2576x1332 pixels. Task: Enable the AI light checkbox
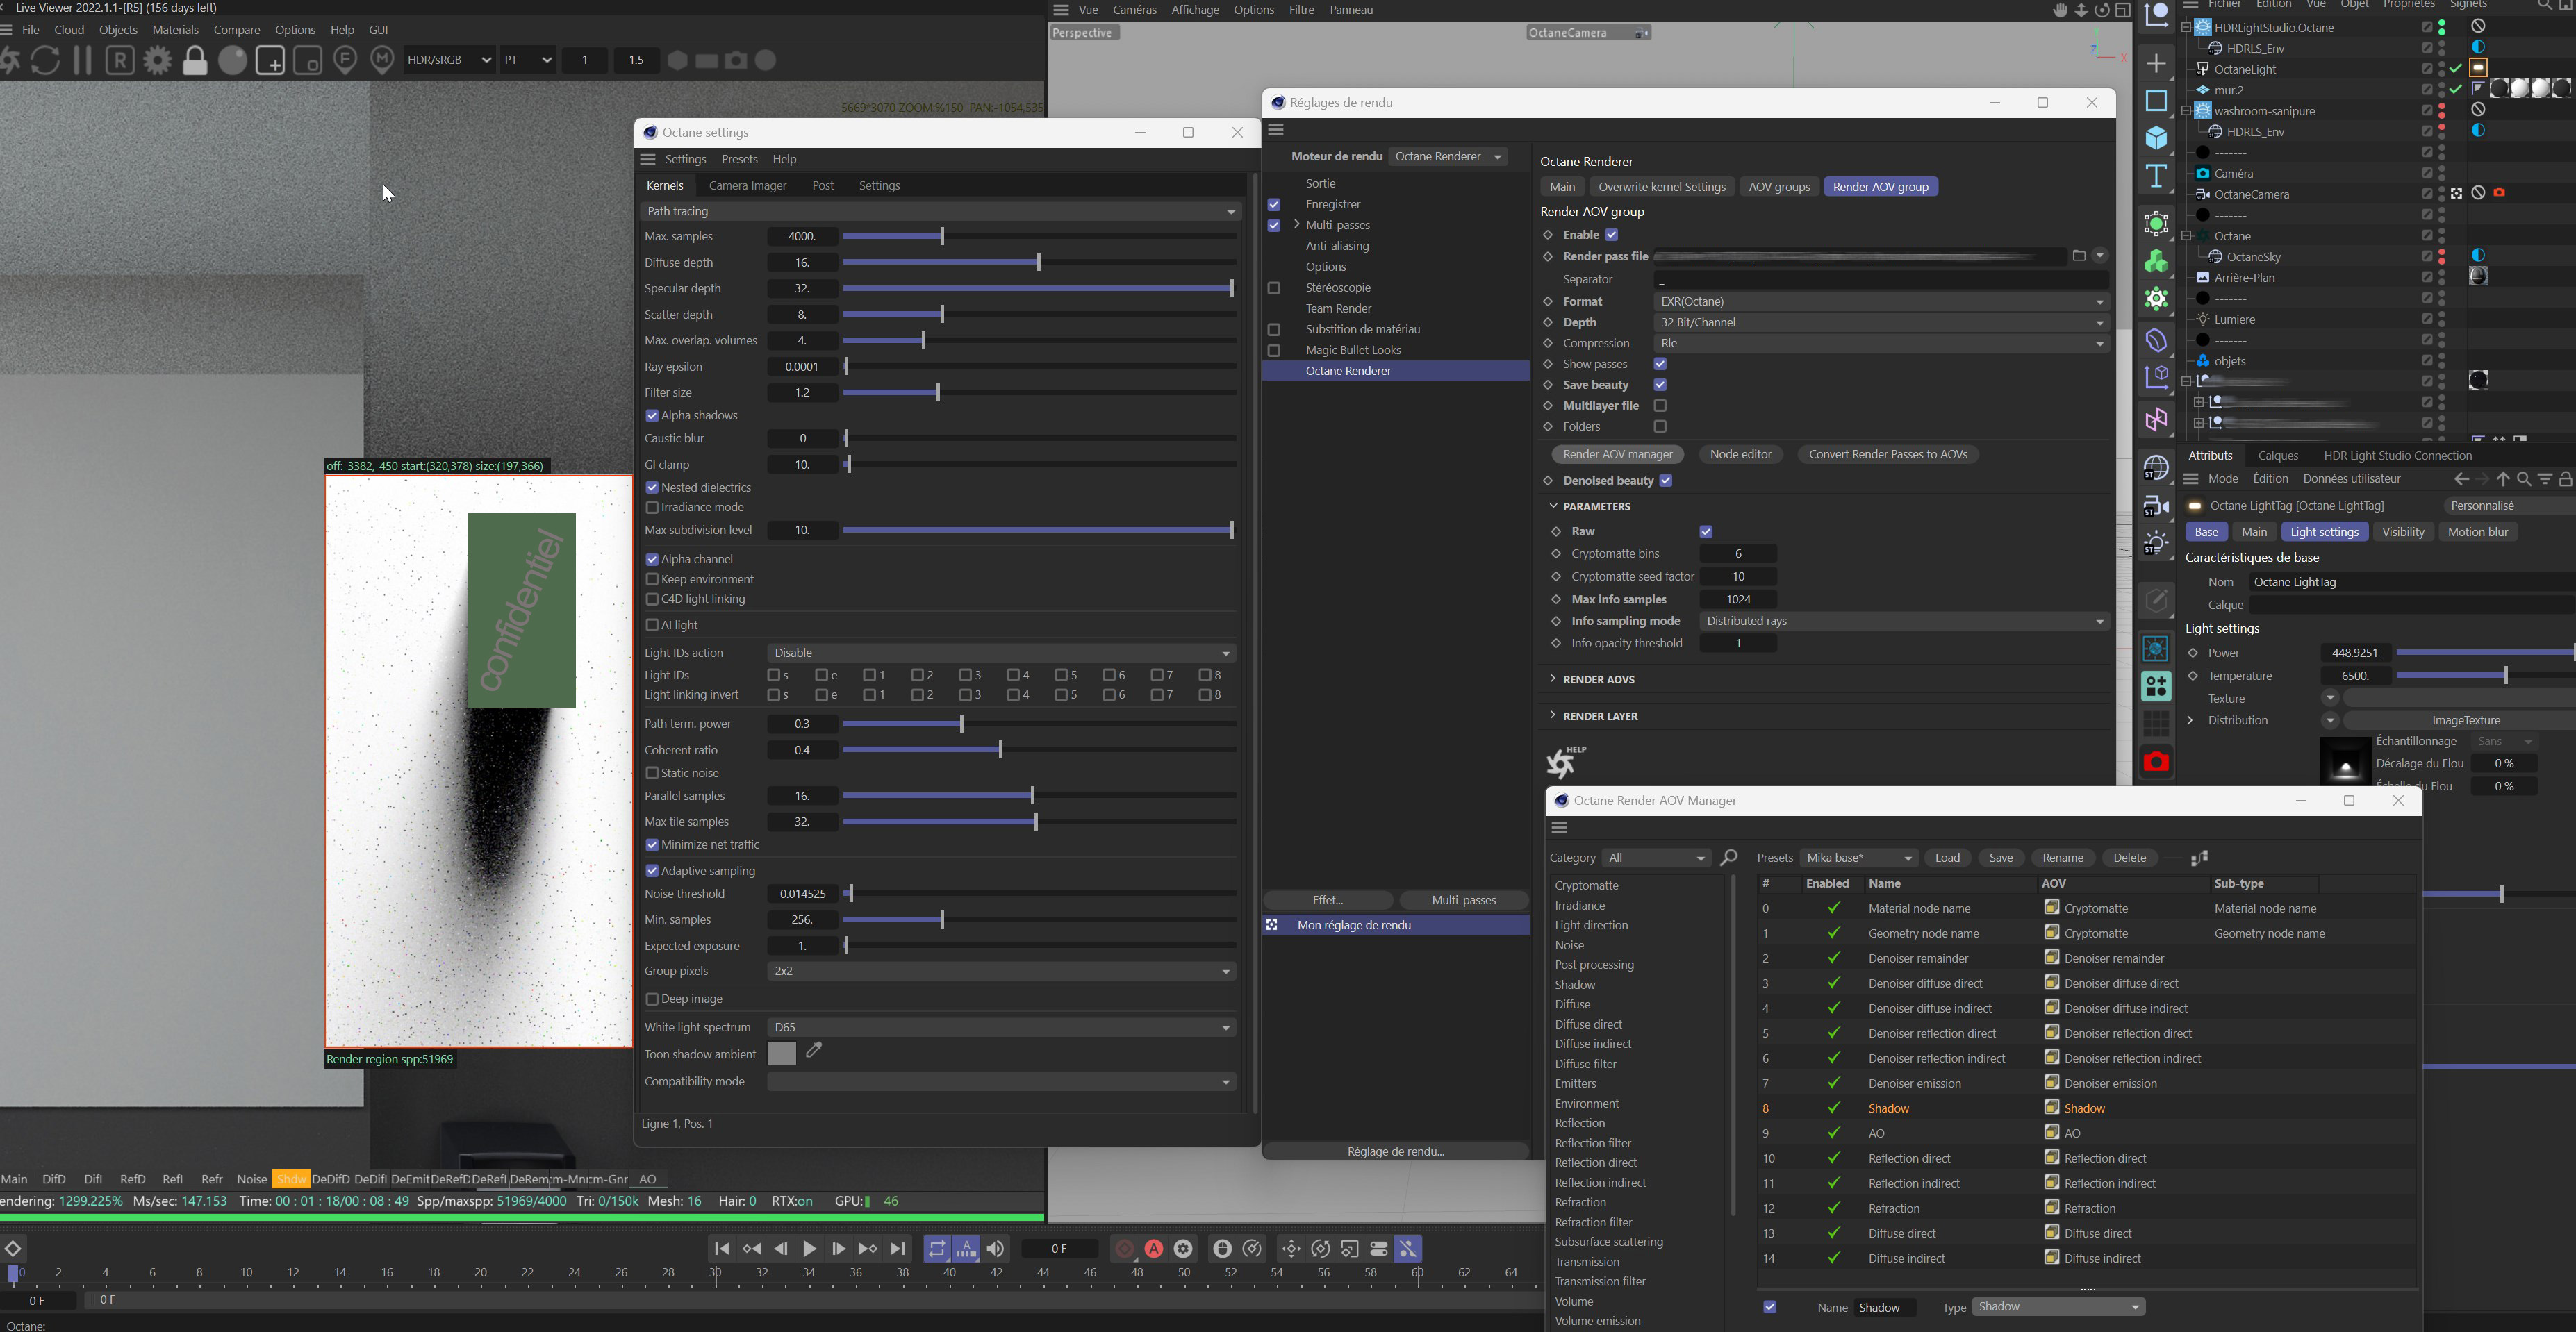652,625
